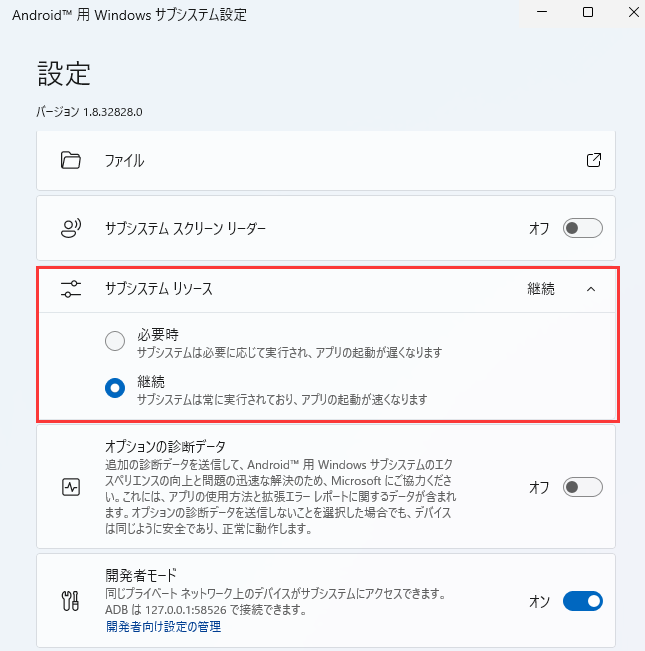Click the ファイル label
The width and height of the screenshot is (645, 651).
point(125,160)
